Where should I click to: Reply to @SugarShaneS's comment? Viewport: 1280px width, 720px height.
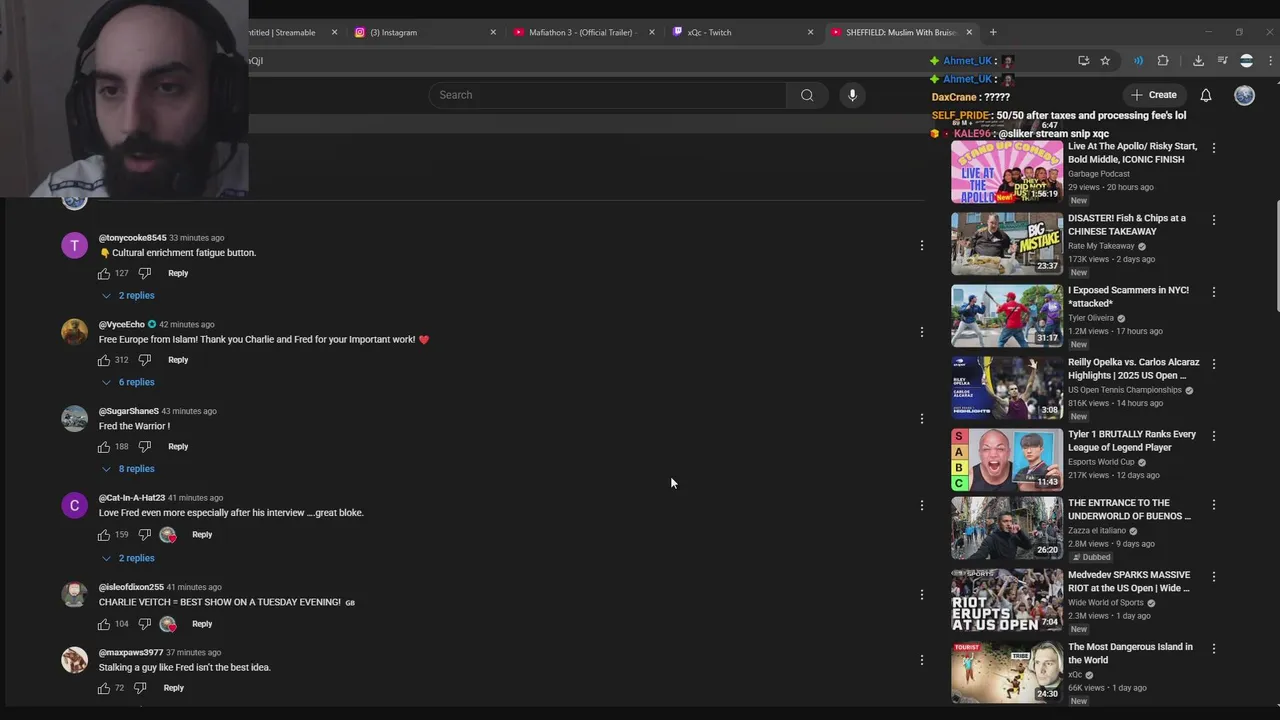178,447
